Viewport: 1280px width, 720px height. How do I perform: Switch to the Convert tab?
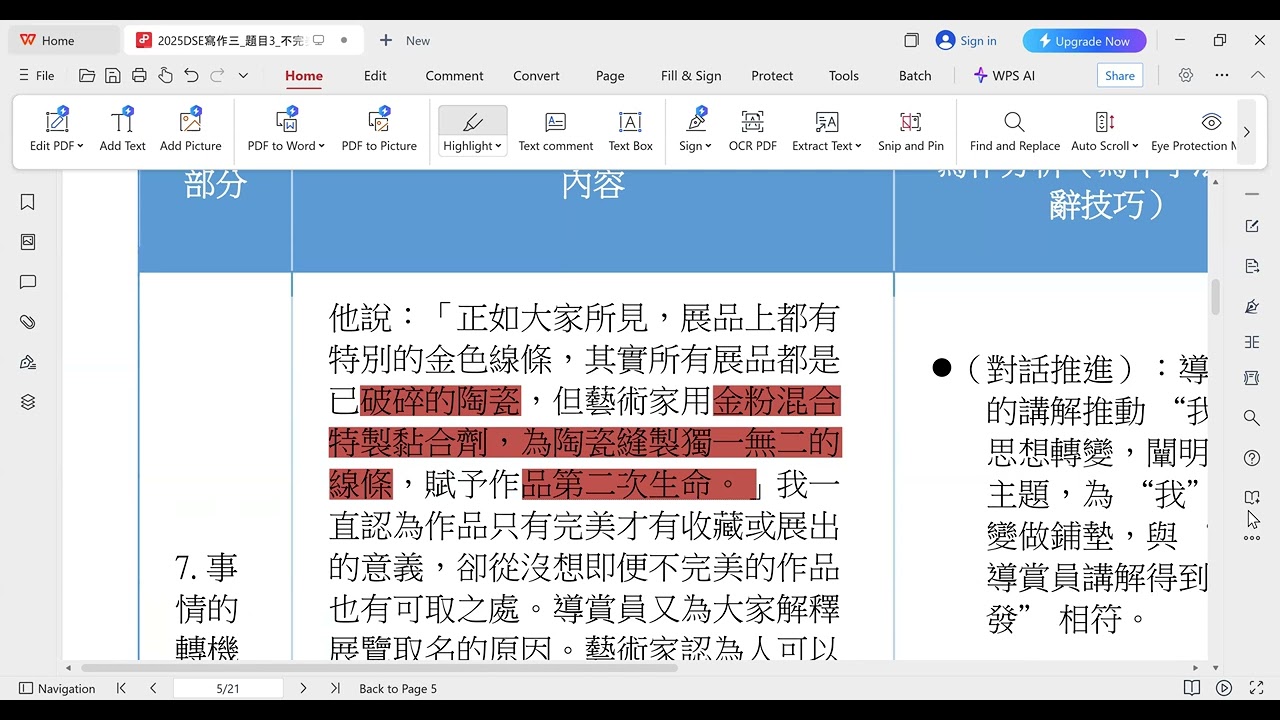click(536, 75)
